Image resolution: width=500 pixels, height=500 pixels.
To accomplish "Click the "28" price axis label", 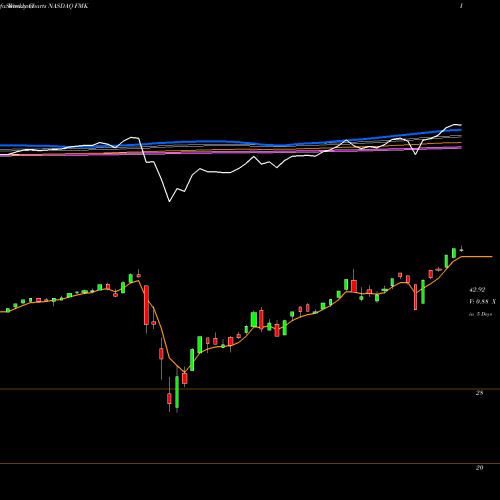I will point(479,393).
